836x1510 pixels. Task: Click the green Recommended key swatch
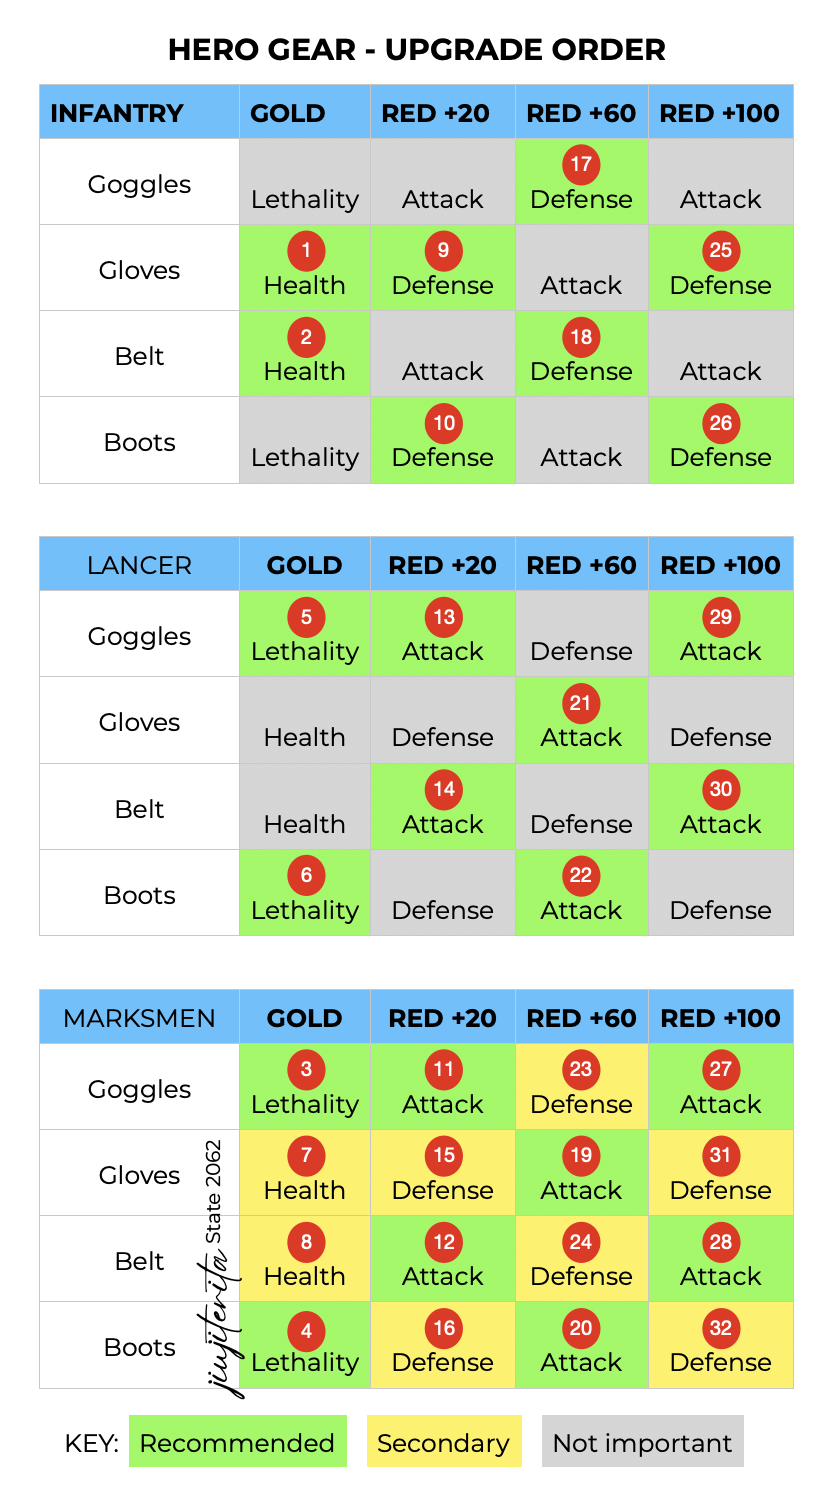[237, 1442]
